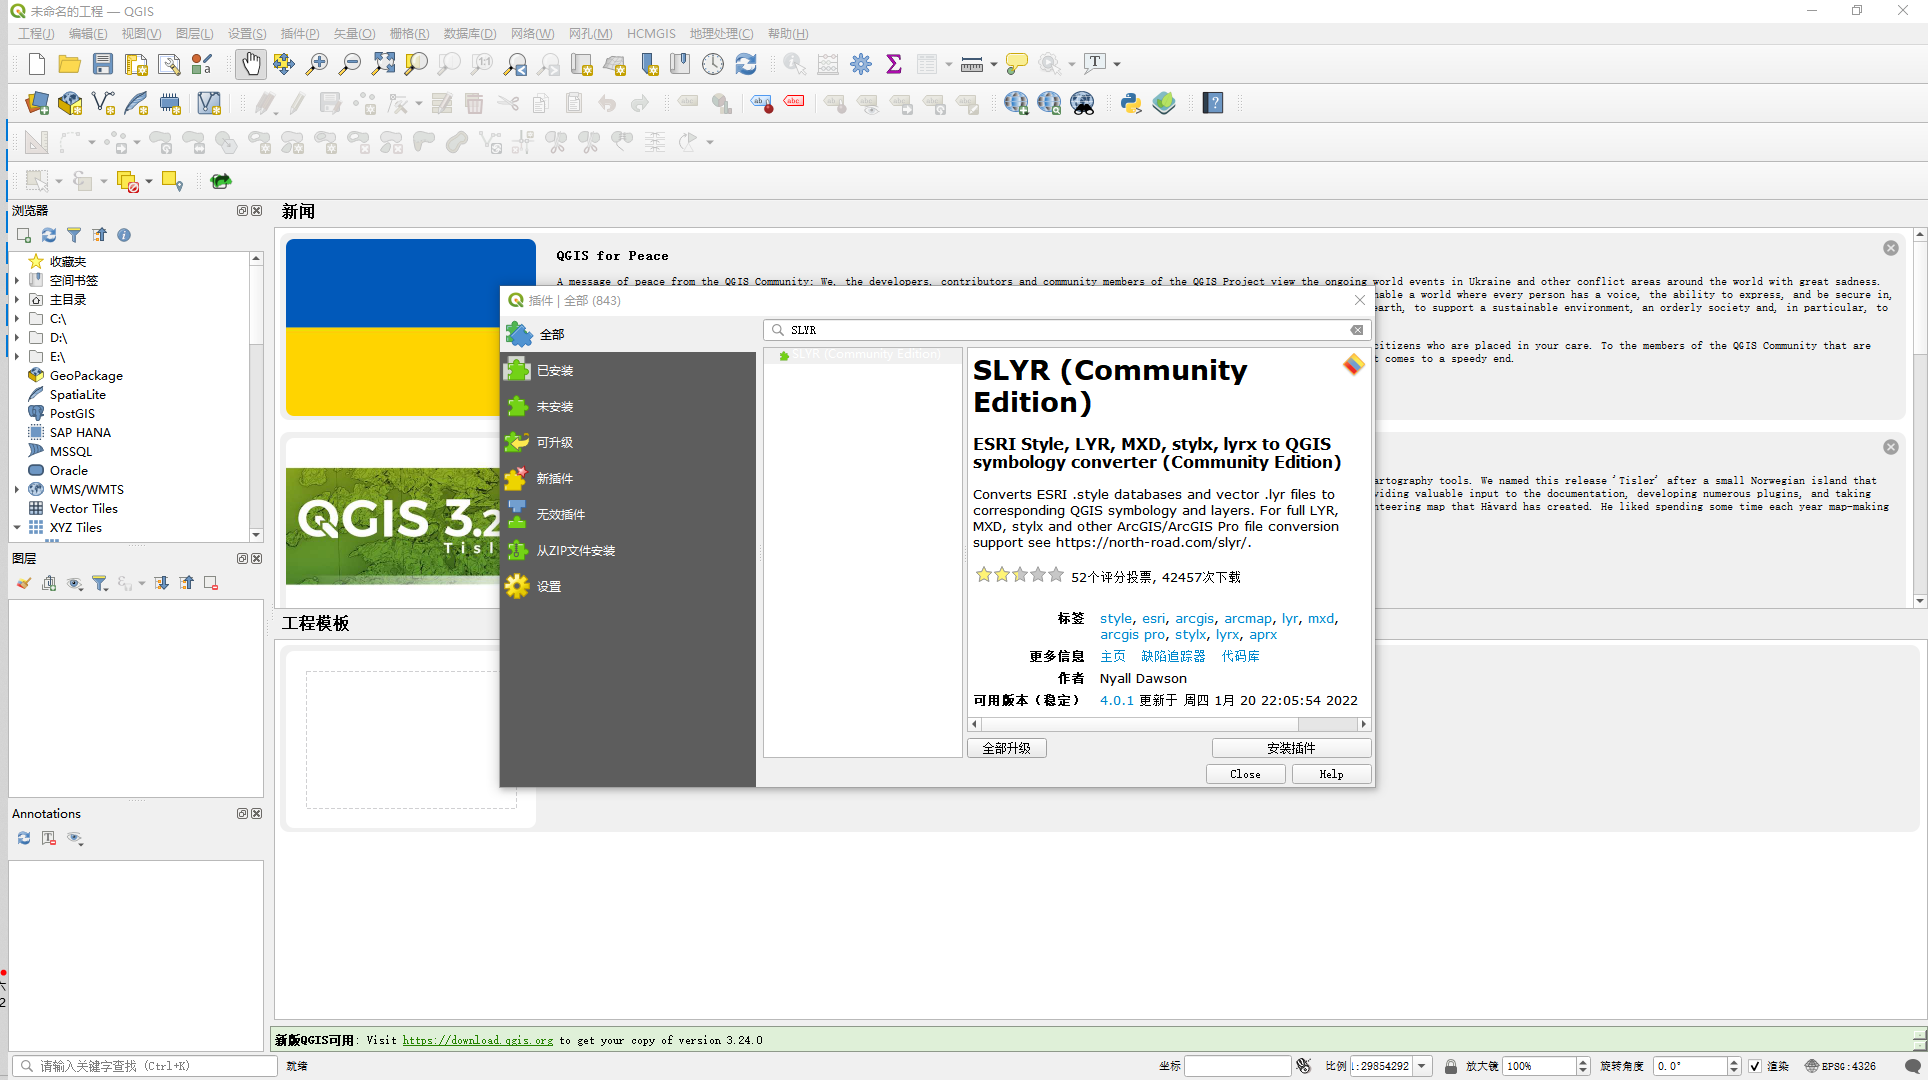Click the arcgis tag link
Screen dimensions: 1928x1080
[1194, 619]
